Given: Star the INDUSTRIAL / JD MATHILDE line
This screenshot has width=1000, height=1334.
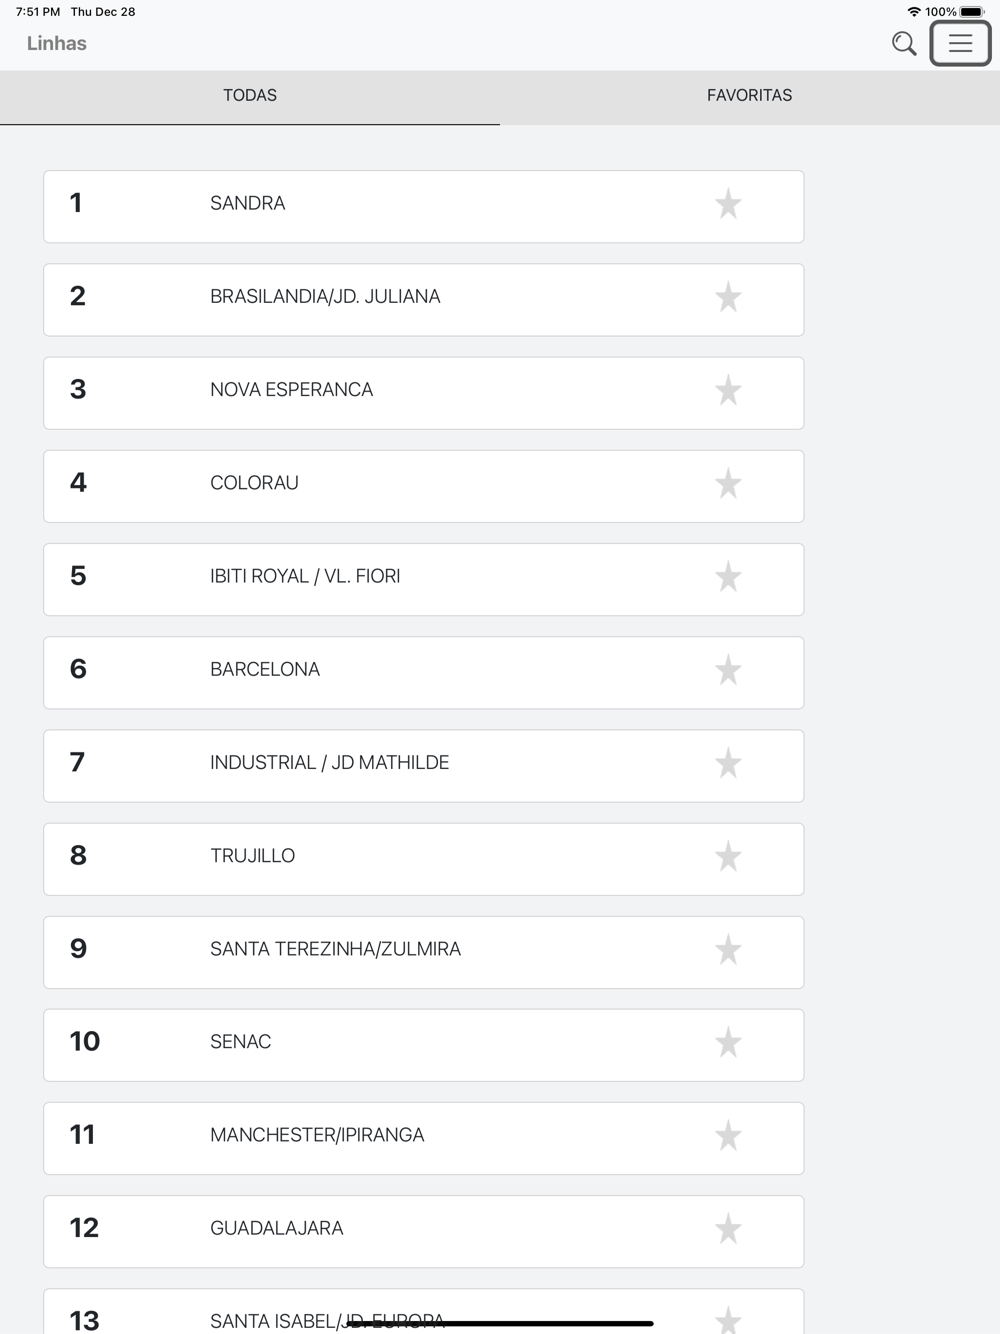Looking at the screenshot, I should [x=728, y=763].
